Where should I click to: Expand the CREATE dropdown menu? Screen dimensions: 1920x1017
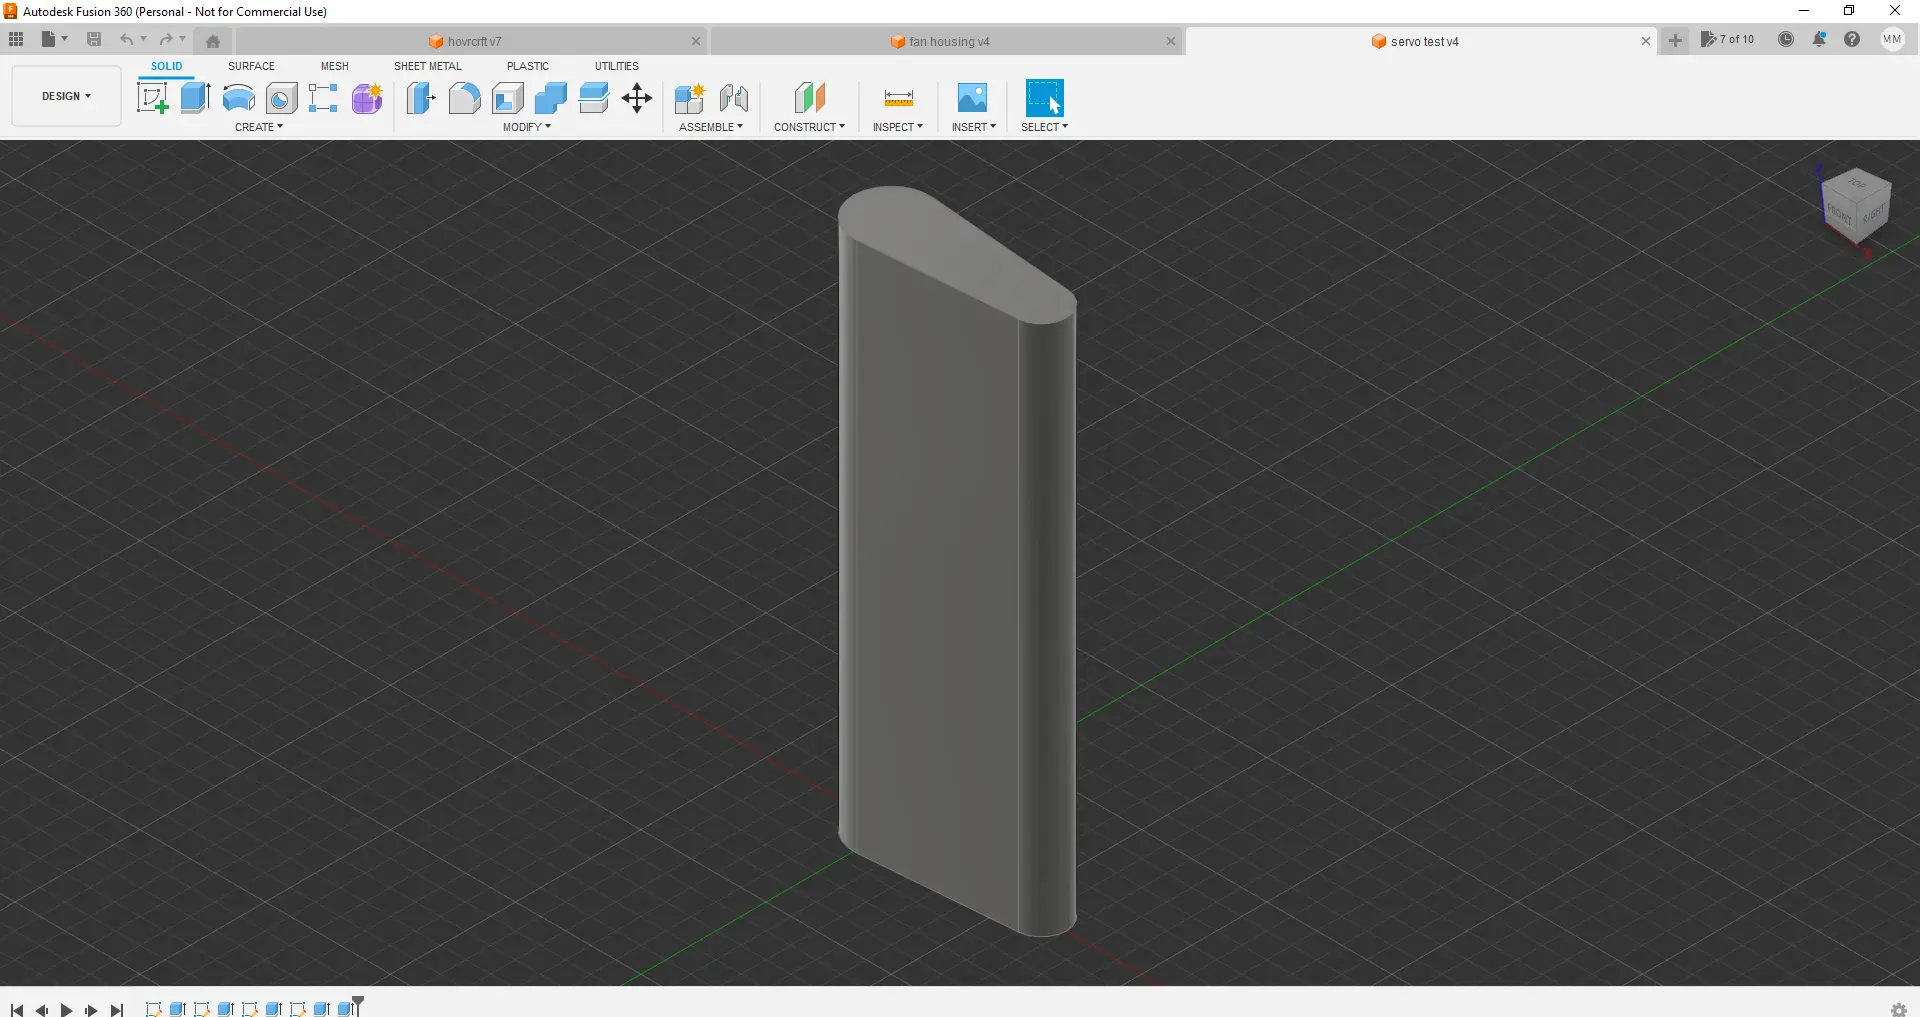[259, 127]
